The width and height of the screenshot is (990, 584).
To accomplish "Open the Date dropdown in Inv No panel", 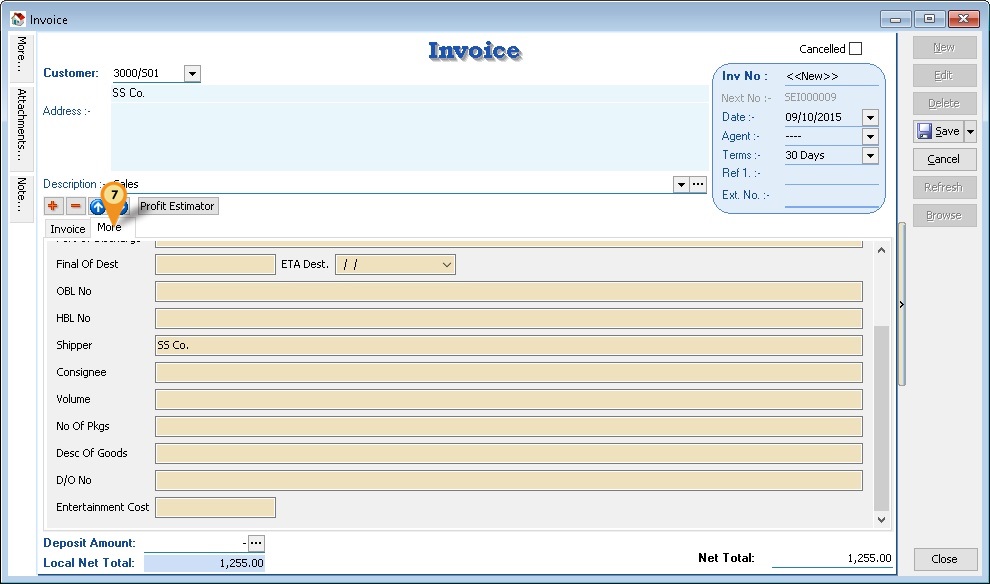I will coord(869,117).
